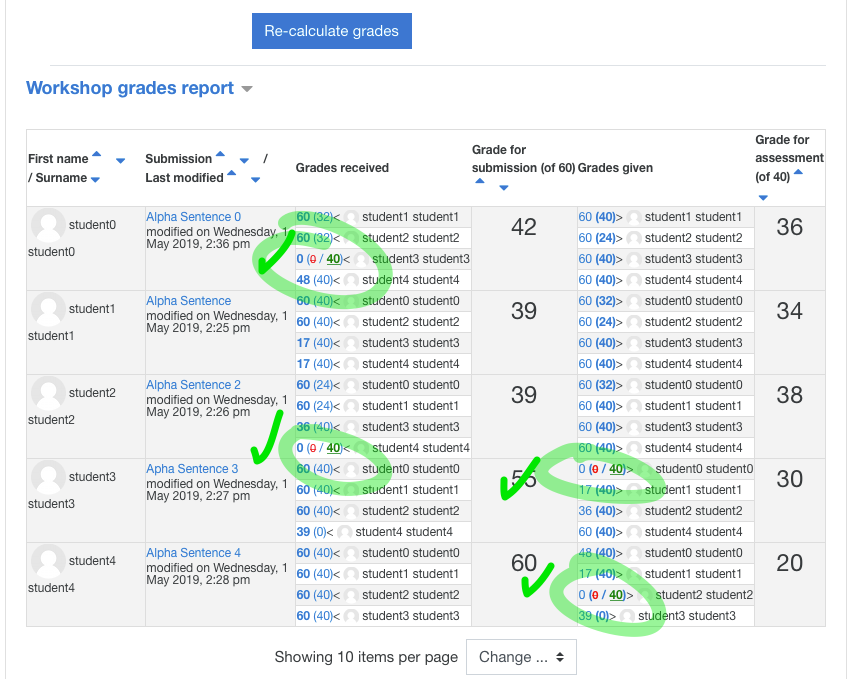
Task: Click Grade for assessment (of 40) header
Action: [x=789, y=158]
